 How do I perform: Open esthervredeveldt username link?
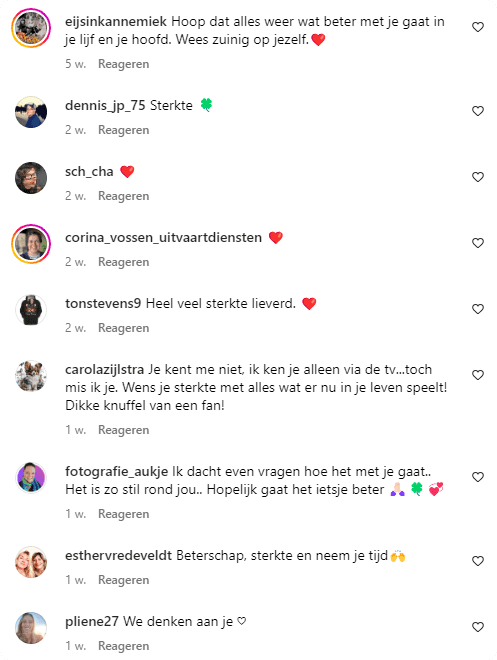(118, 556)
